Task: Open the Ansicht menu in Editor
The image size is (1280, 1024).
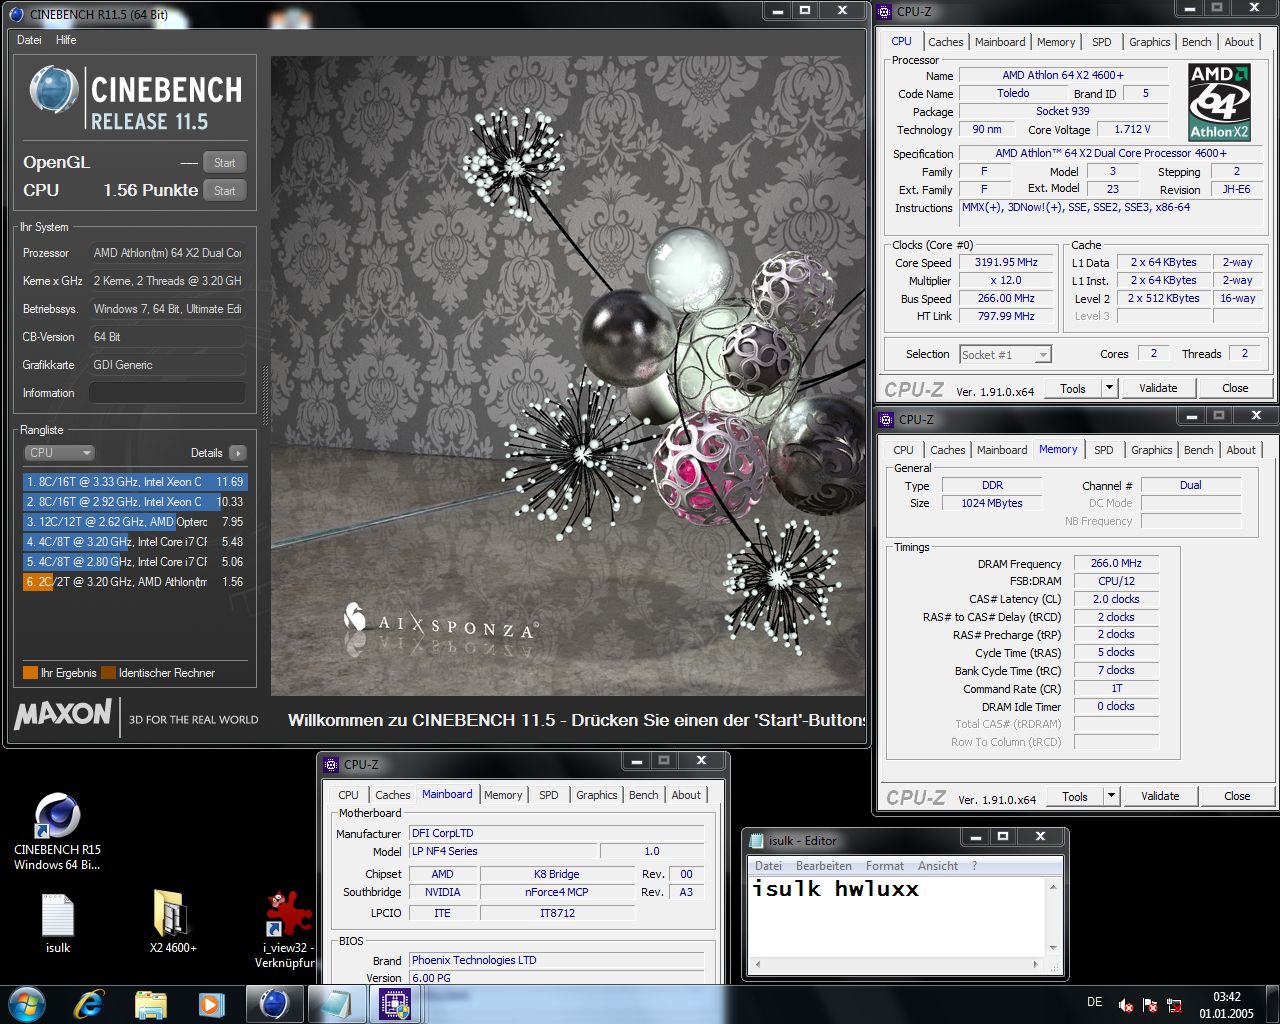Action: point(938,866)
